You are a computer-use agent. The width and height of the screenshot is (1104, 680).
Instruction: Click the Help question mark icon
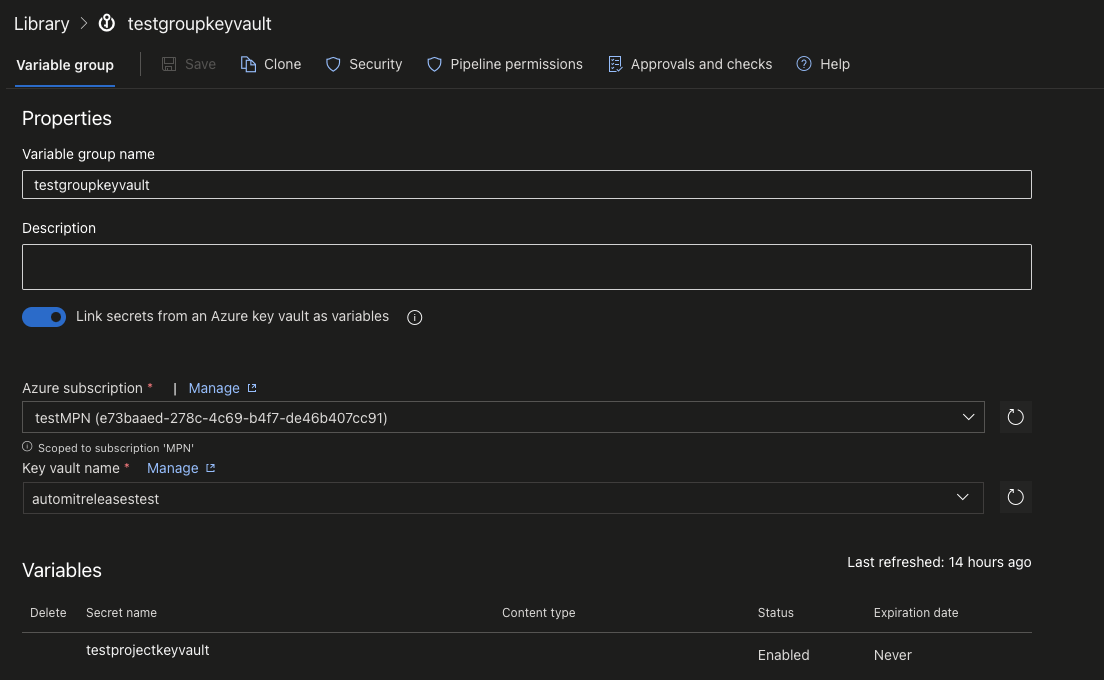tap(804, 64)
